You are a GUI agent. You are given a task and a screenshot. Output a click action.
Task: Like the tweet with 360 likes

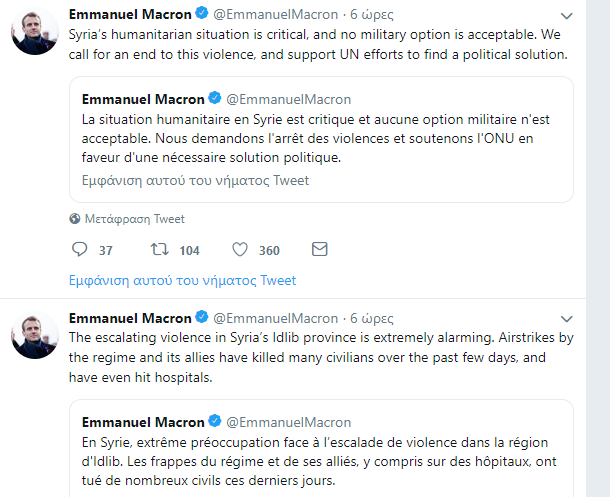(240, 249)
